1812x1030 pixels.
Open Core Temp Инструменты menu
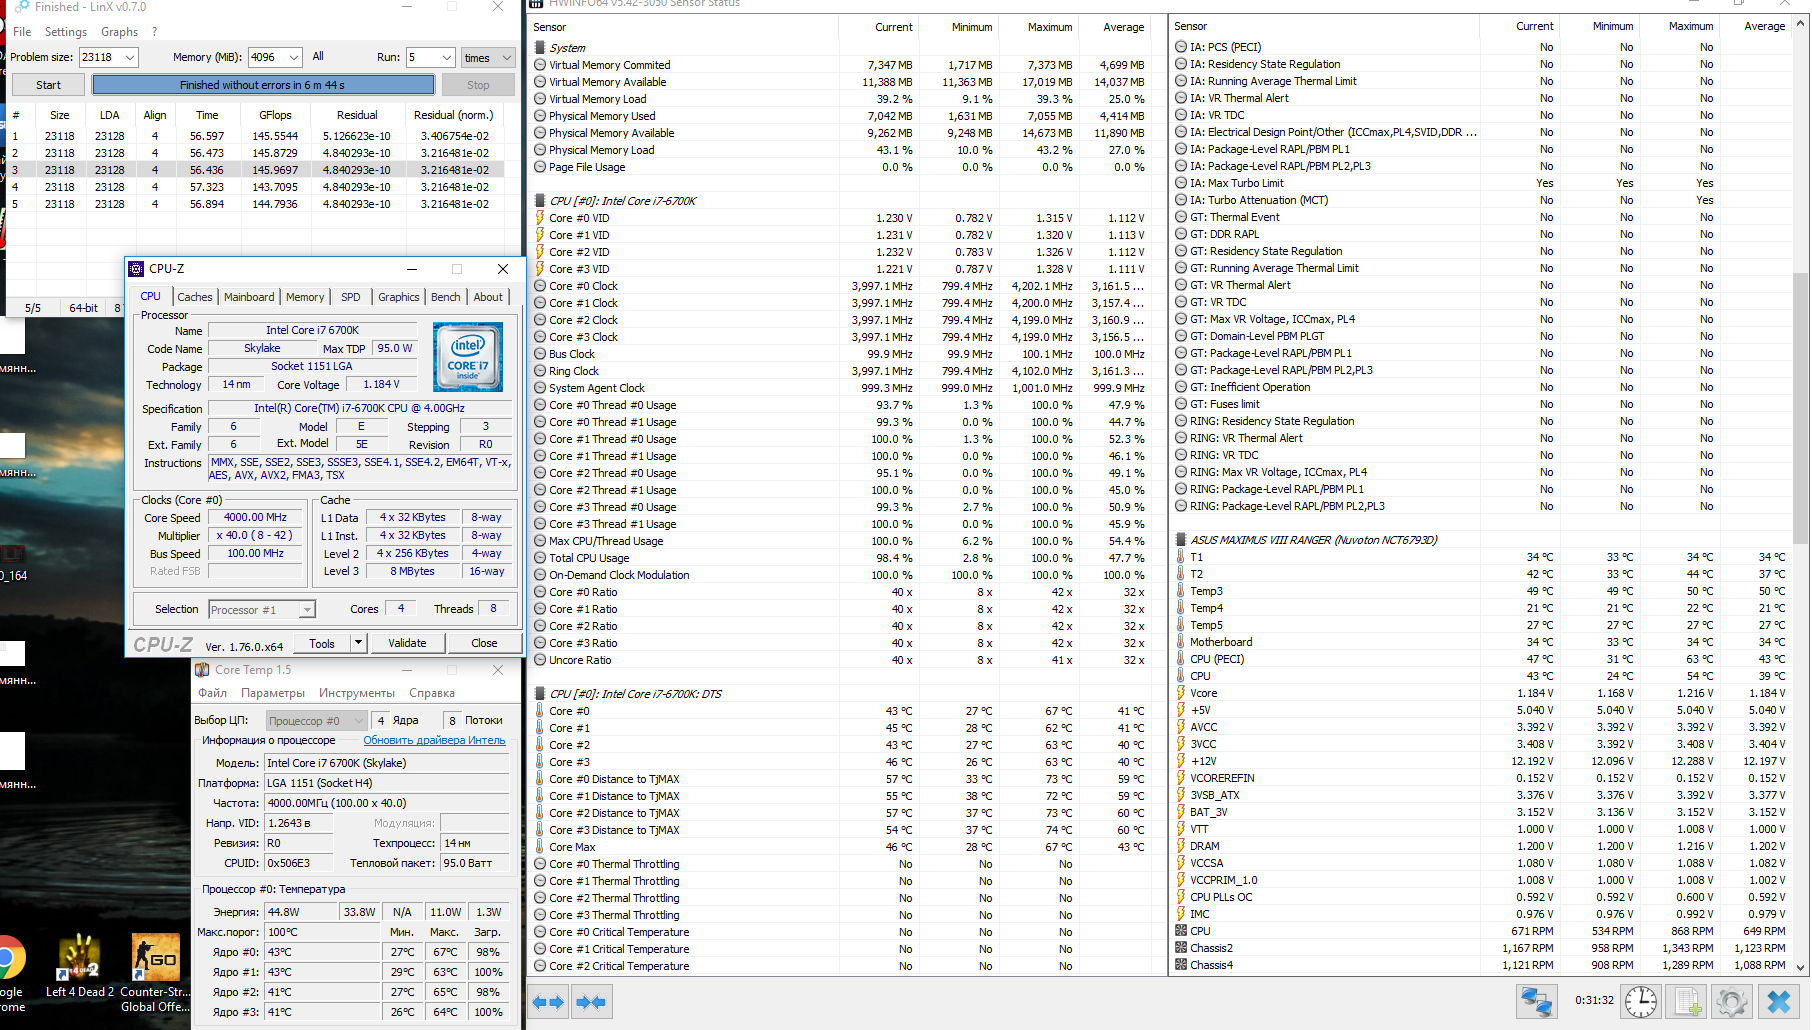(357, 693)
